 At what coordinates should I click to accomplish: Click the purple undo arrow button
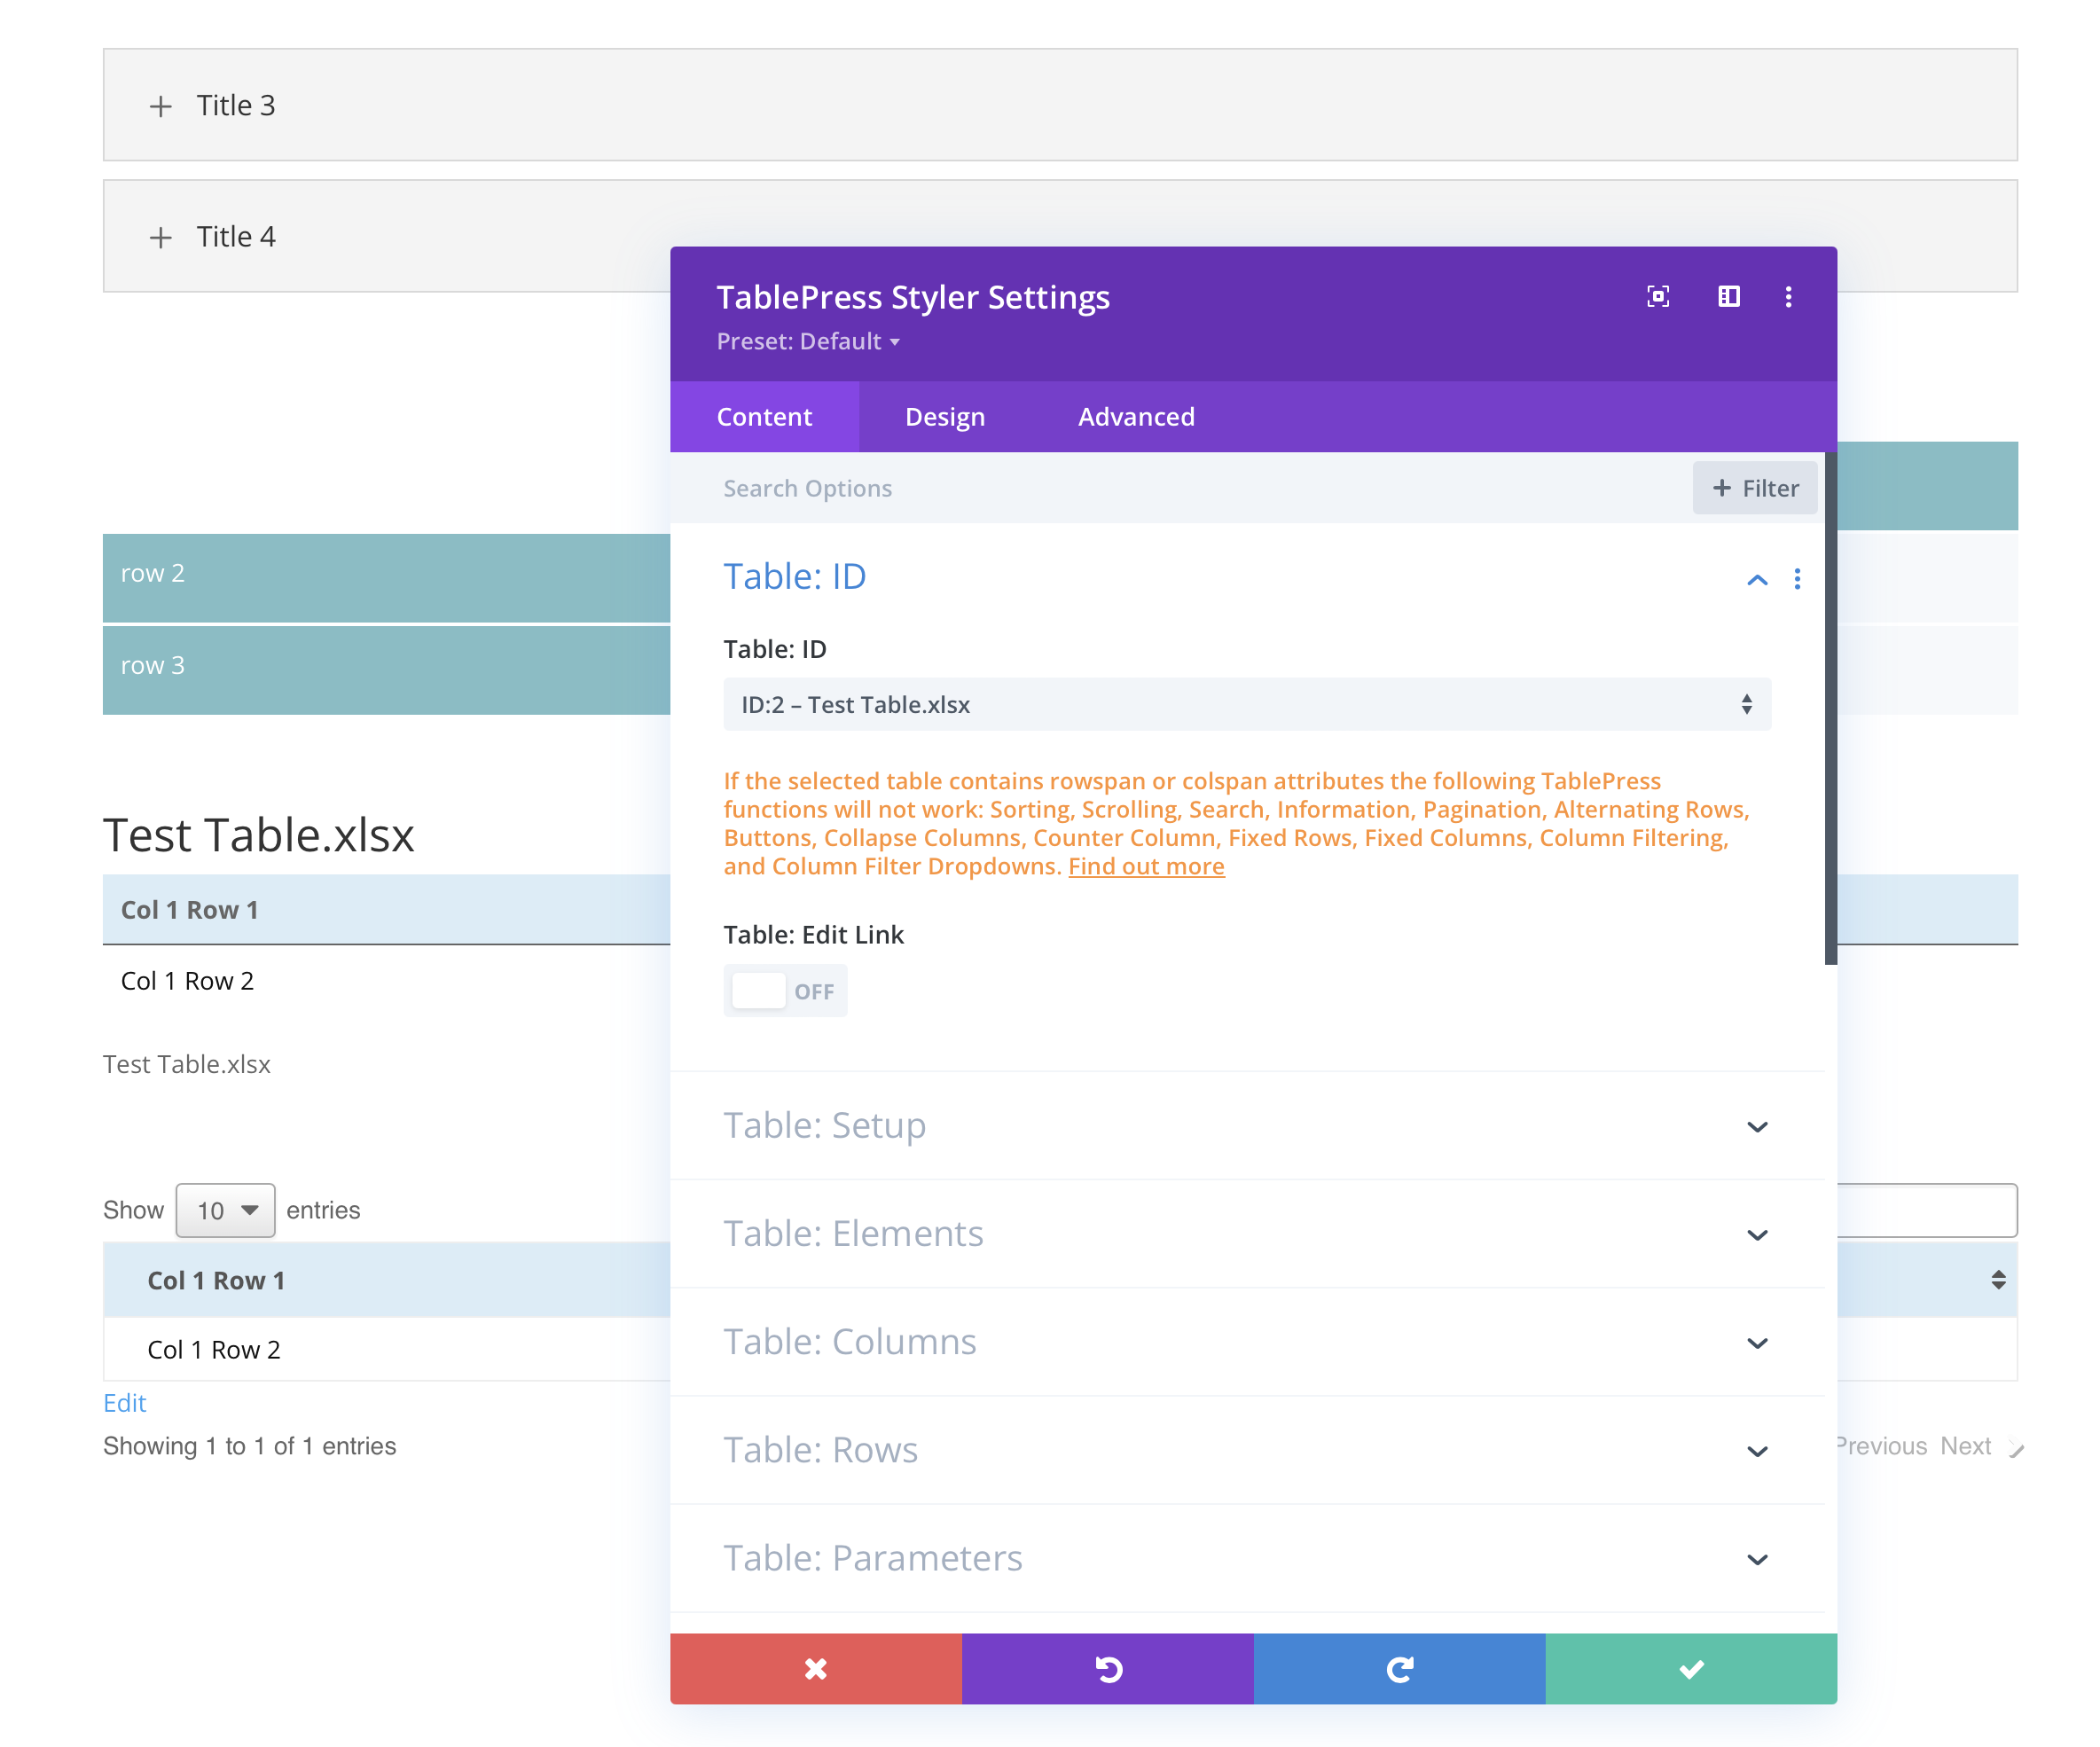pos(1108,1668)
